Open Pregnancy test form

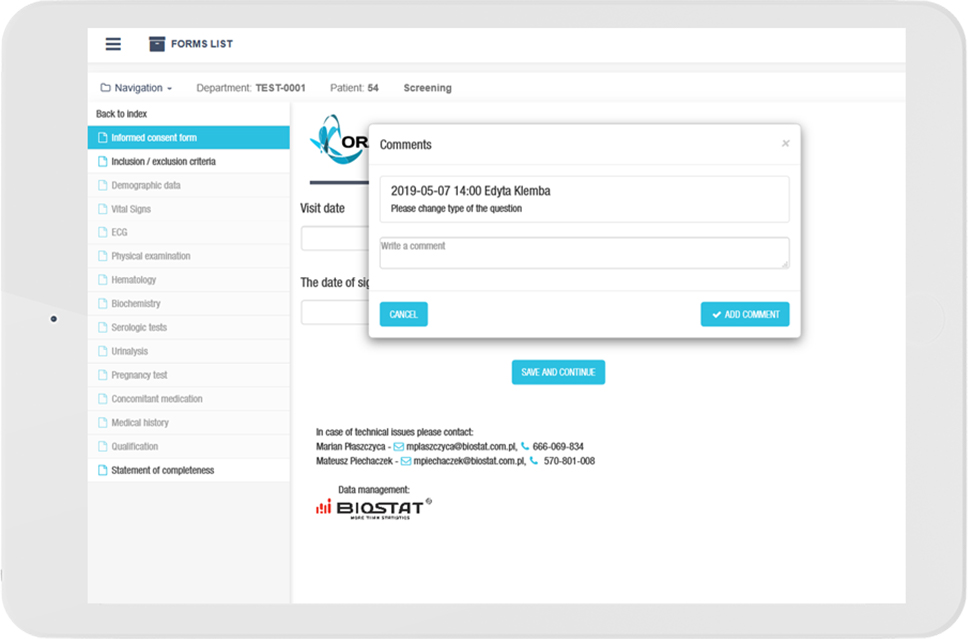tap(189, 375)
